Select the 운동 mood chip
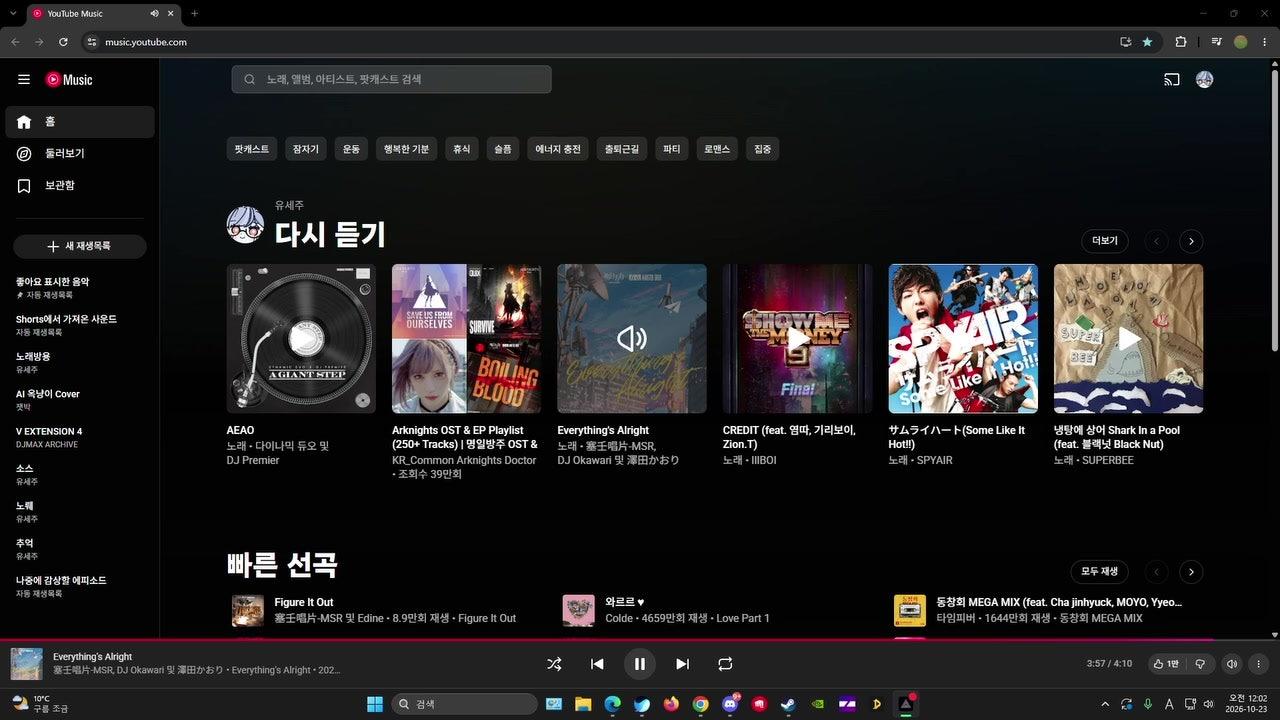 [351, 149]
